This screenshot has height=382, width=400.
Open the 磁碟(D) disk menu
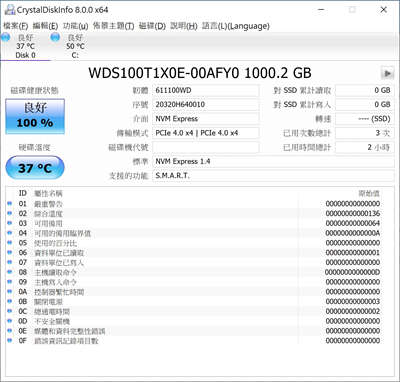click(x=152, y=26)
